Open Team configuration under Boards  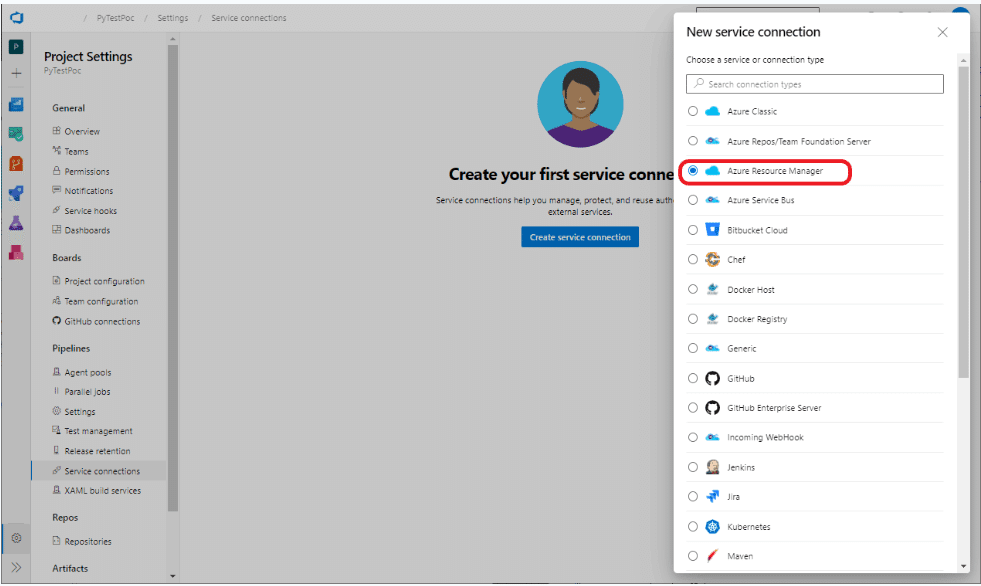[x=101, y=301]
